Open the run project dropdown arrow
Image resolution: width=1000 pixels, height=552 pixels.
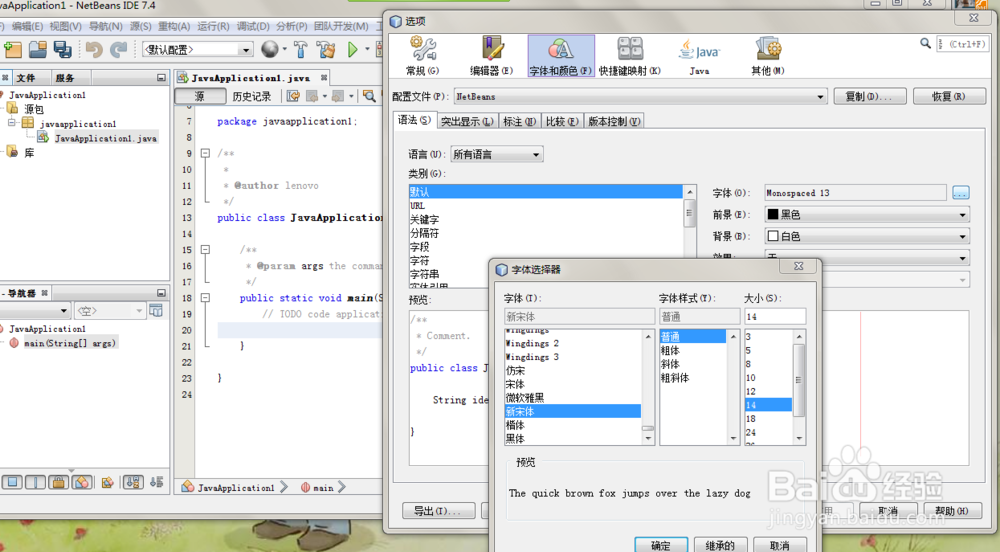point(367,49)
